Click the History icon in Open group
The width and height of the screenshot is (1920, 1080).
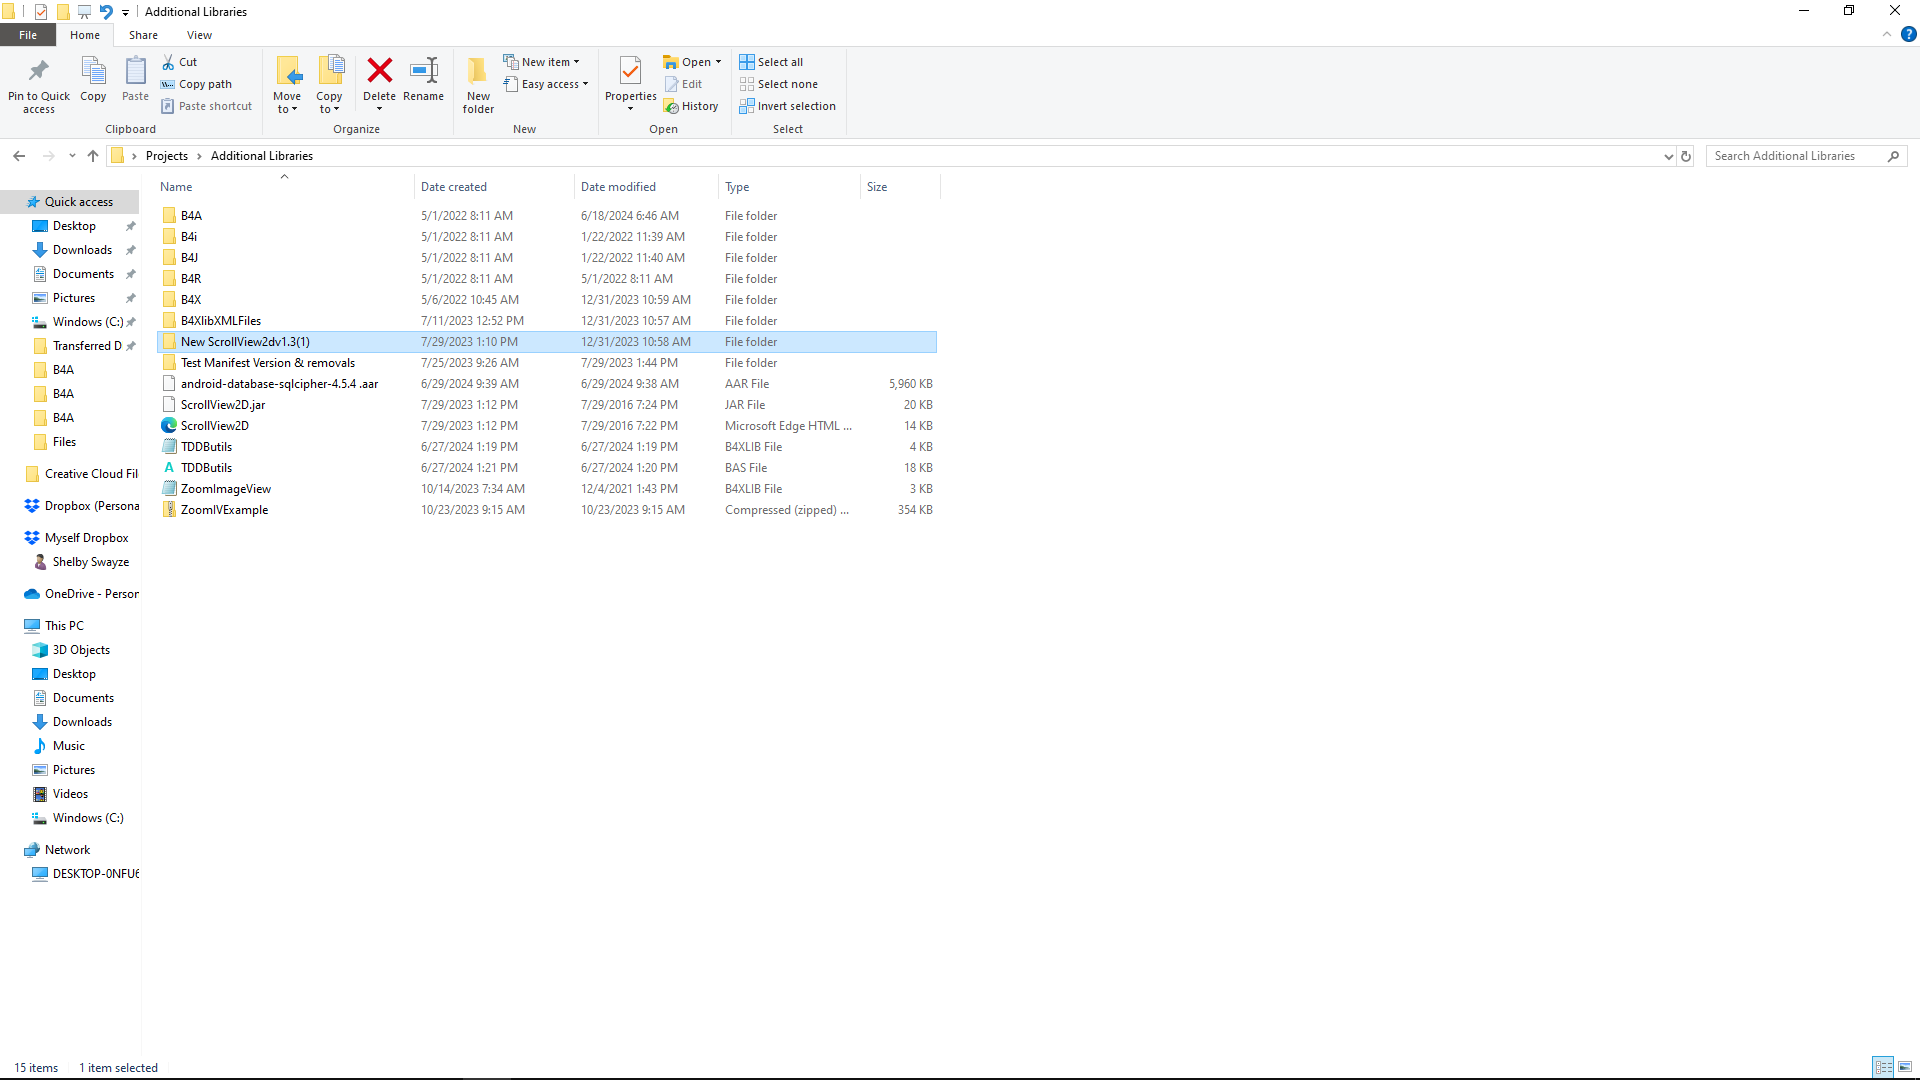click(x=672, y=107)
